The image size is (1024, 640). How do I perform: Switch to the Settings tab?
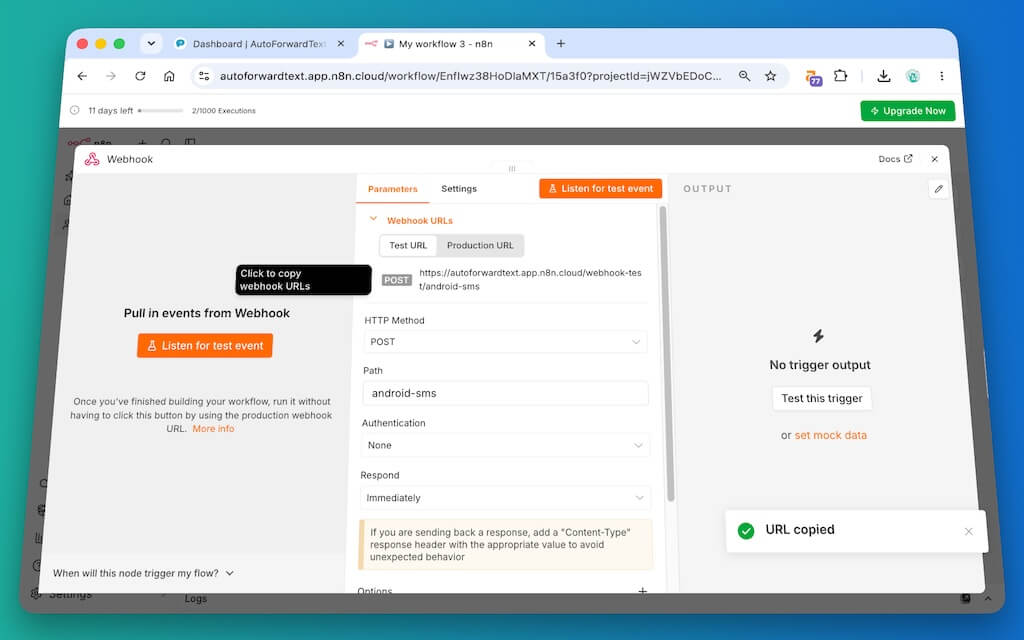(459, 189)
